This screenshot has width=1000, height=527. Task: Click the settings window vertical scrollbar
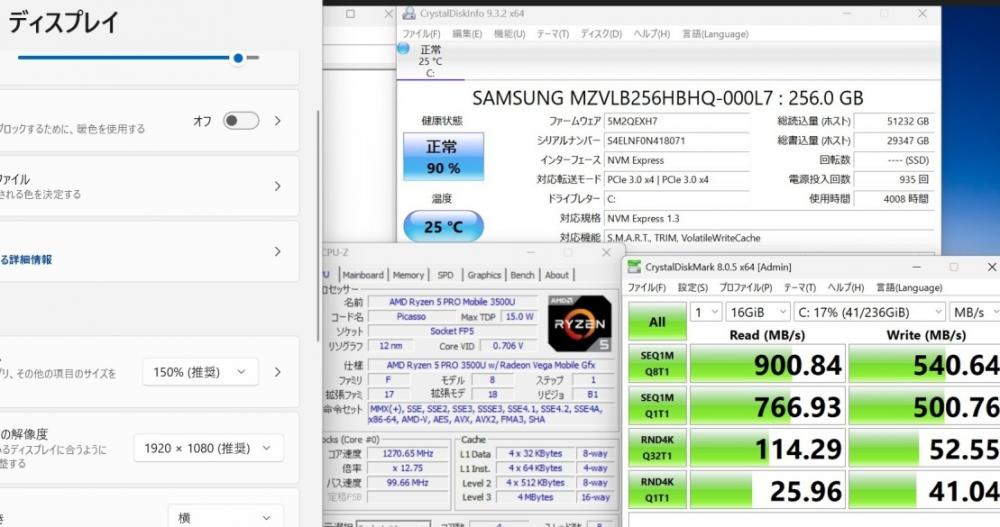tap(318, 226)
